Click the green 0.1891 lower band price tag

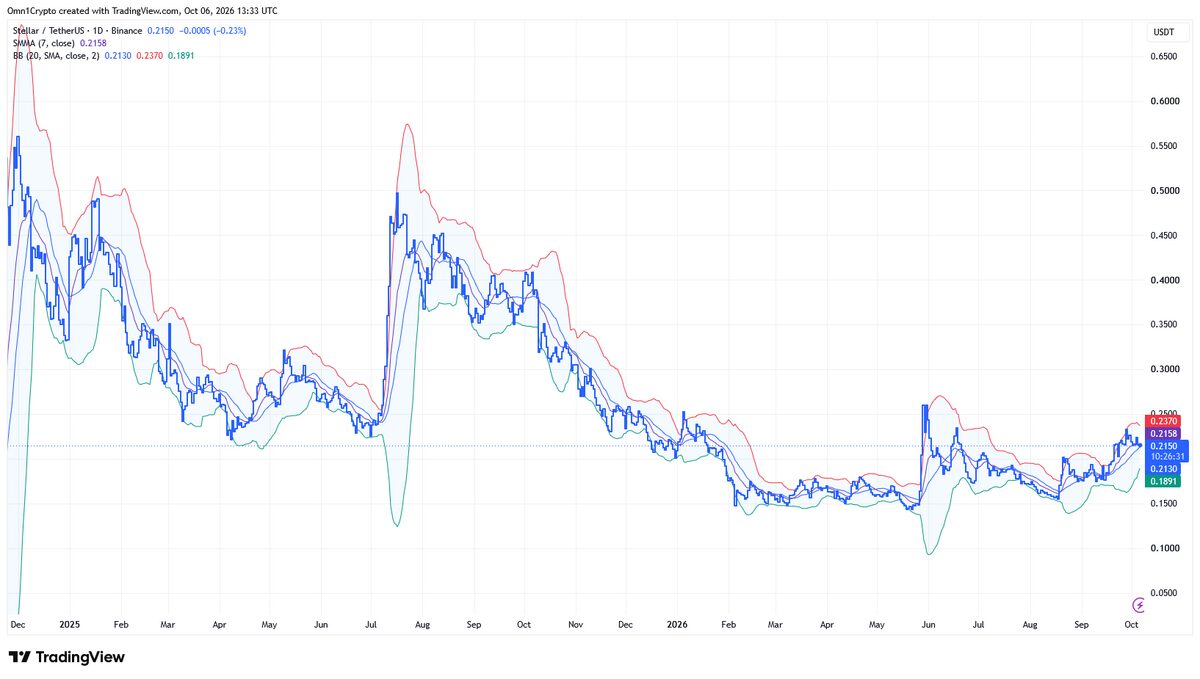tap(1164, 481)
